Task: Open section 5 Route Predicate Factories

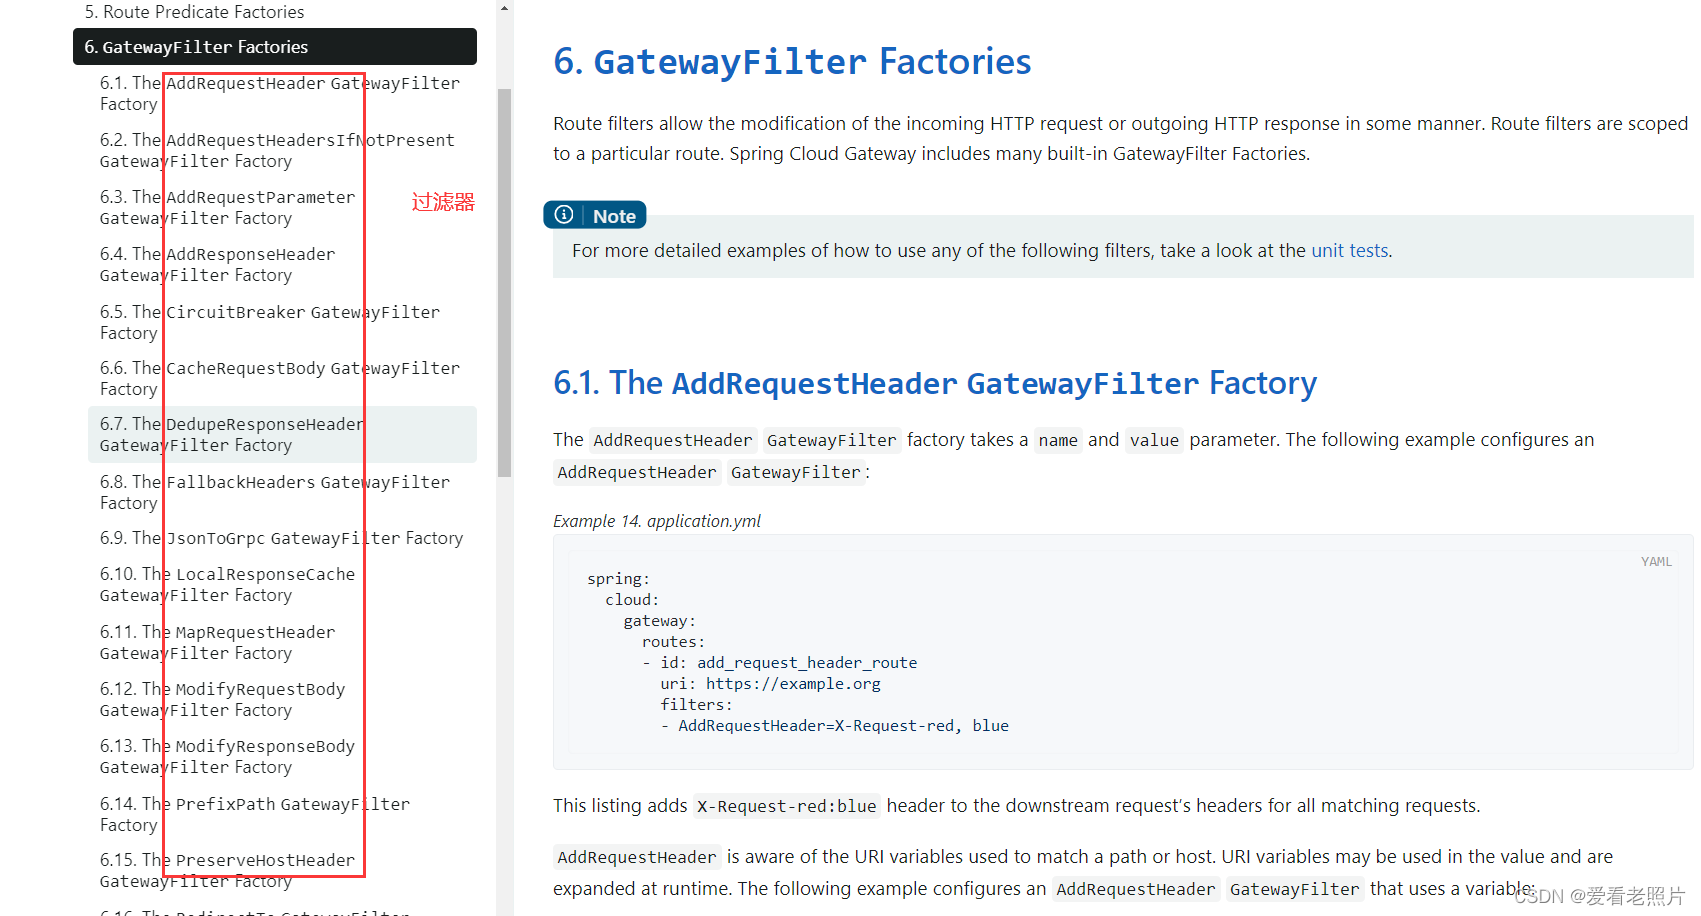Action: coord(194,12)
